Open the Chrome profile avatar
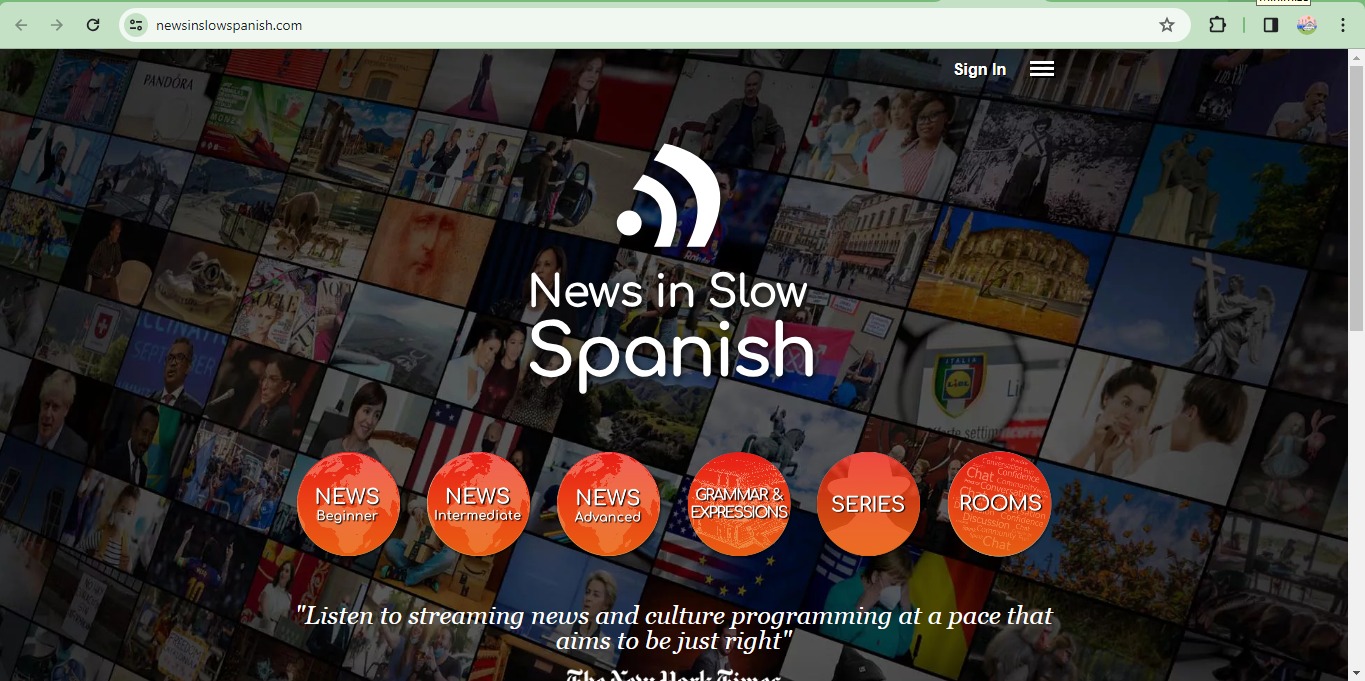 (x=1307, y=25)
